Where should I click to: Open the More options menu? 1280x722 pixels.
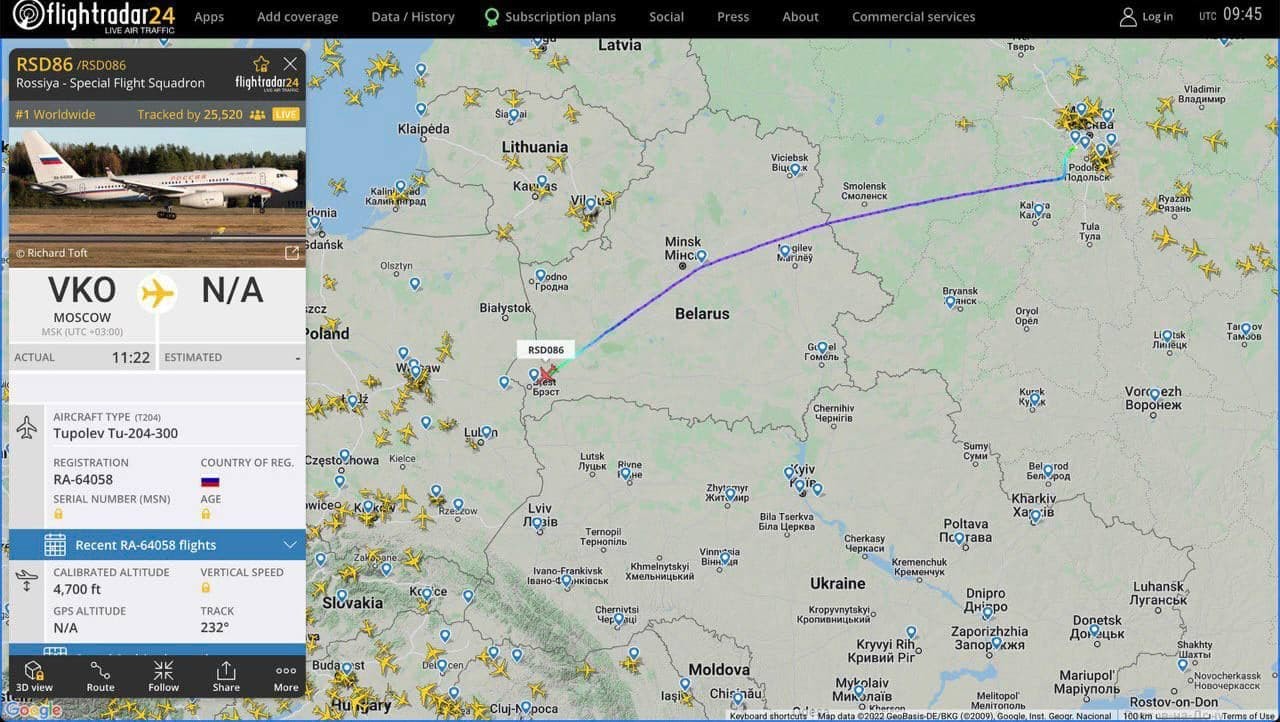tap(286, 676)
